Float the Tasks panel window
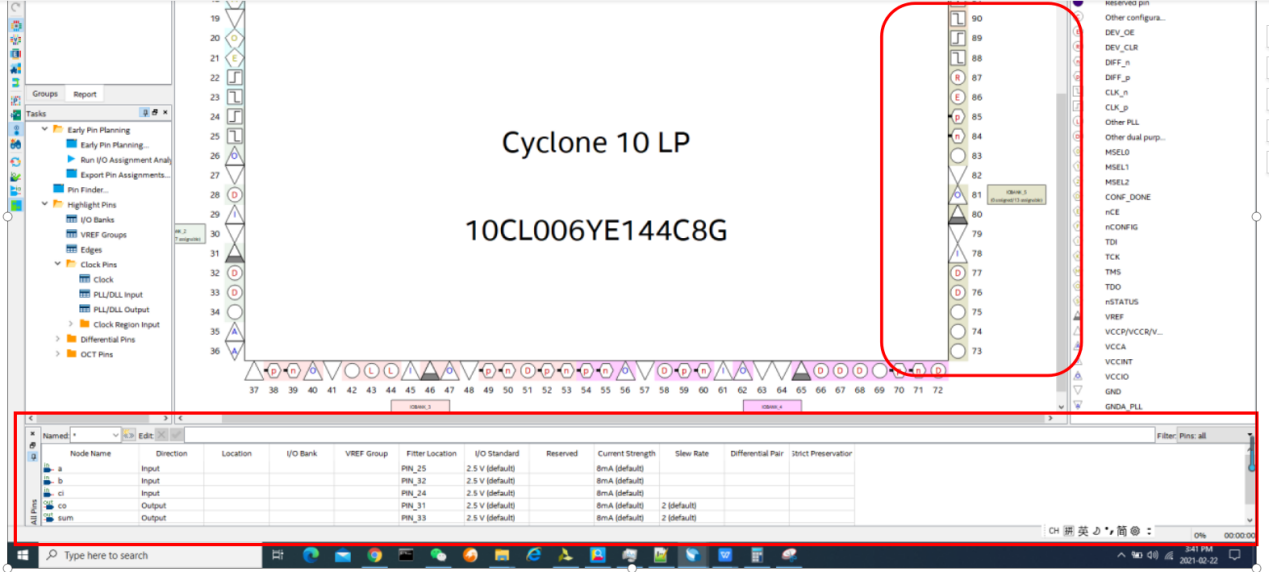 (155, 113)
